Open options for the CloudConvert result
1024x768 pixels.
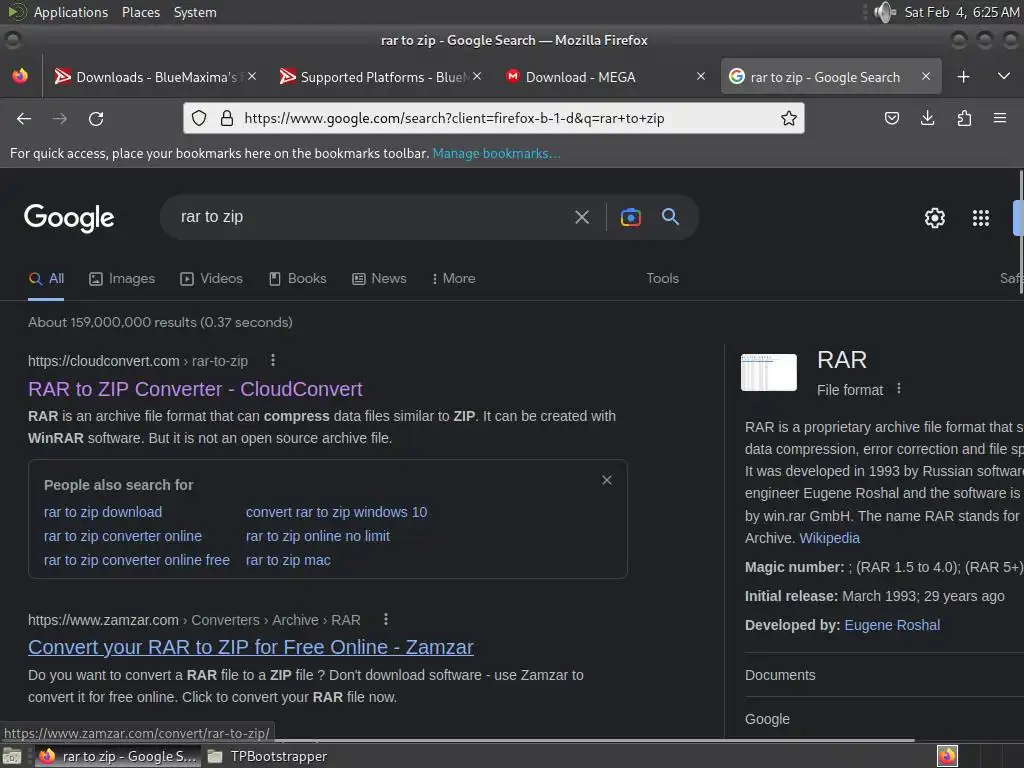[273, 360]
